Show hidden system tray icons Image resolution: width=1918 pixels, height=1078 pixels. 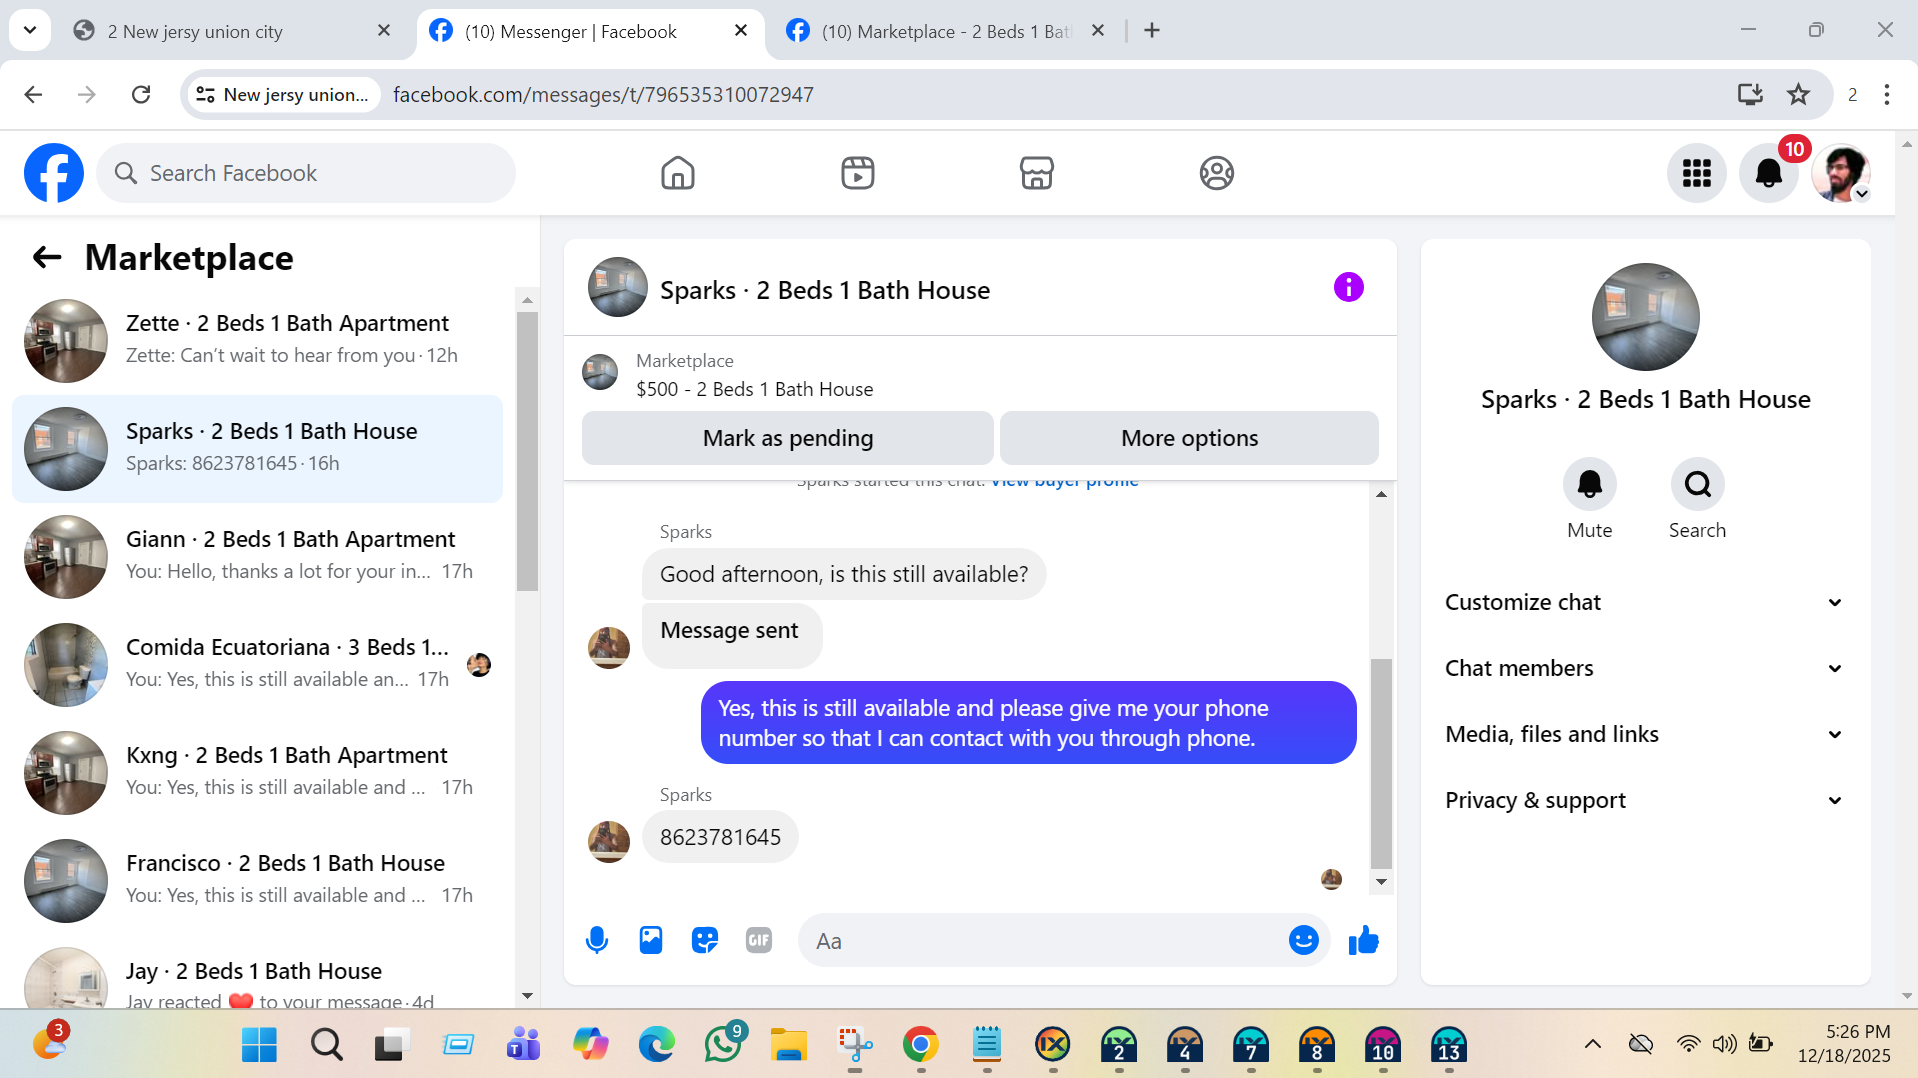click(x=1593, y=1044)
